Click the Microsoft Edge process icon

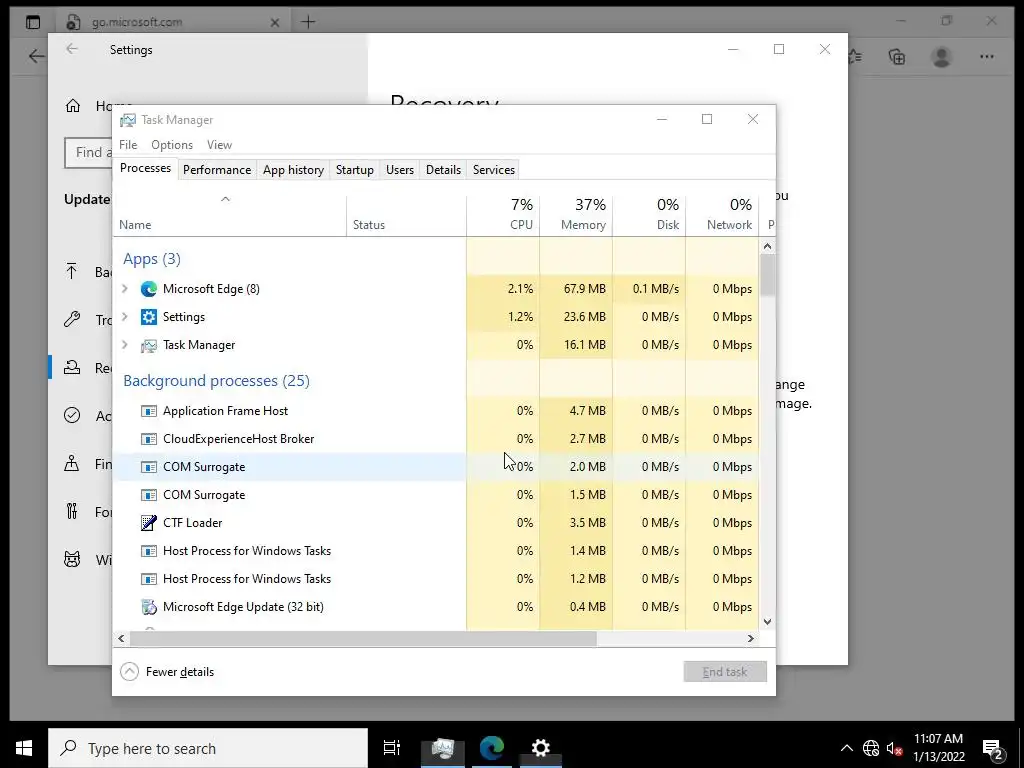(x=149, y=289)
